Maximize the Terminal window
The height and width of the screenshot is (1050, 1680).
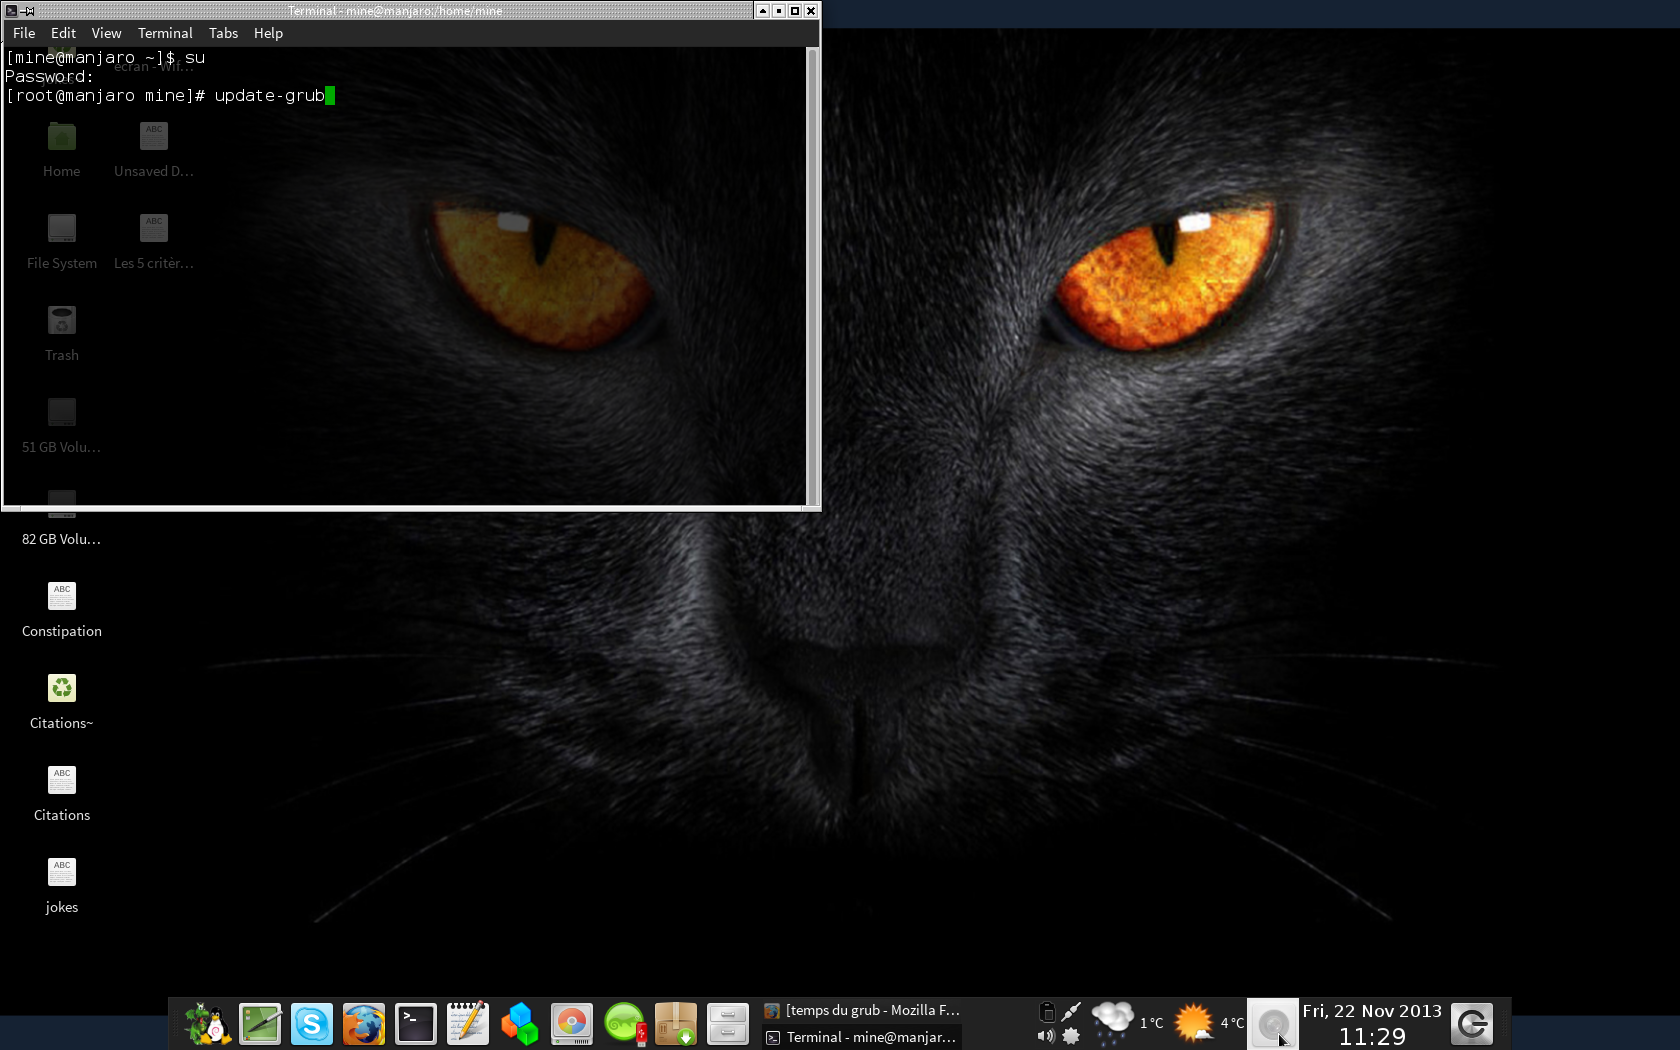(795, 11)
